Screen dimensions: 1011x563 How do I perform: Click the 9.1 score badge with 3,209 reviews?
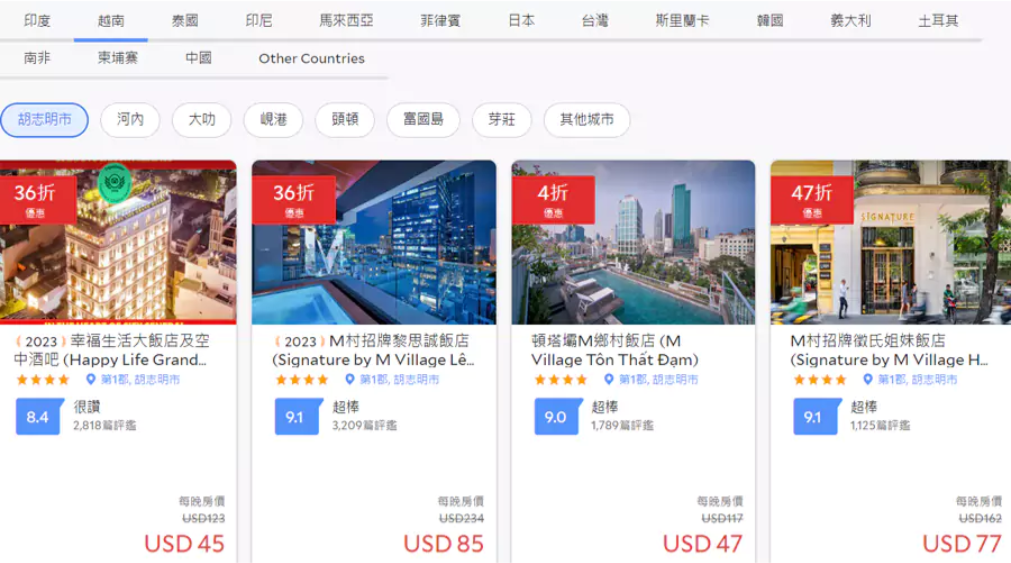[297, 417]
